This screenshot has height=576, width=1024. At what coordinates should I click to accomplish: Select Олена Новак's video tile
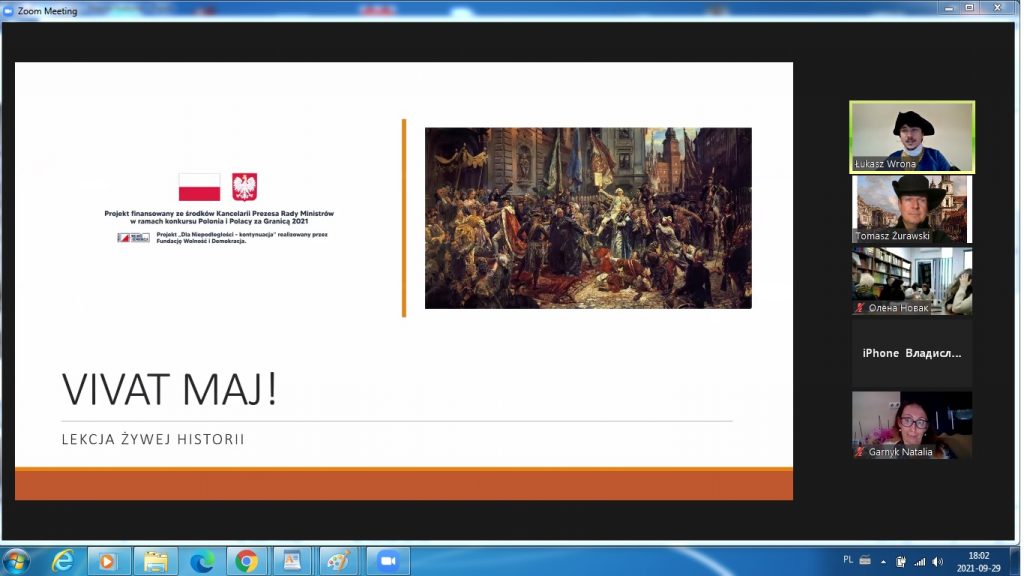point(911,281)
